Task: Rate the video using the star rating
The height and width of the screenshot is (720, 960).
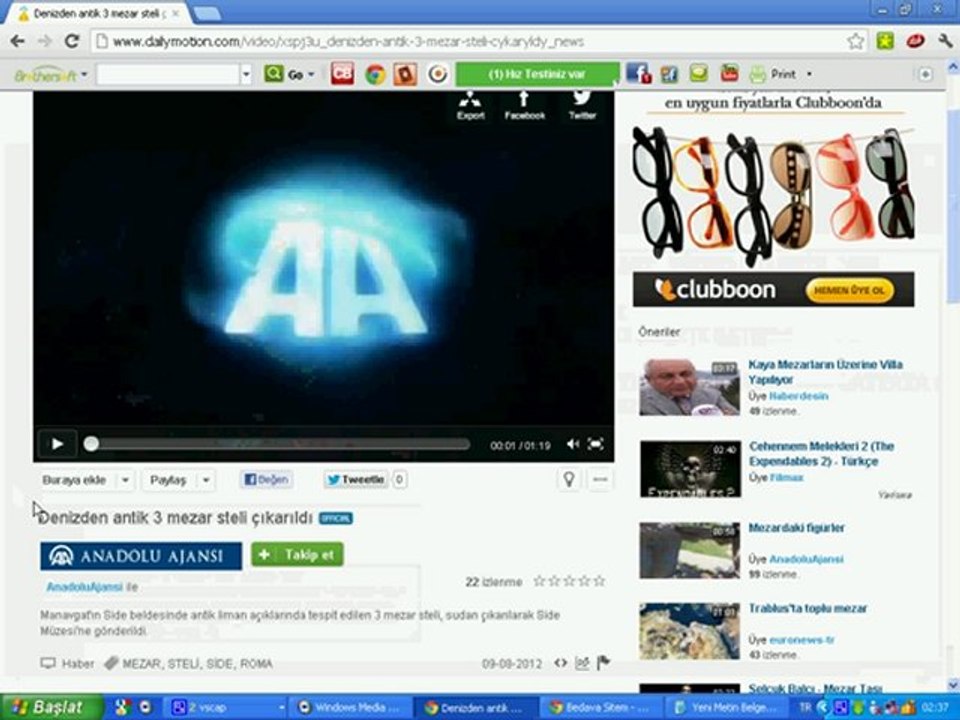Action: [x=569, y=581]
